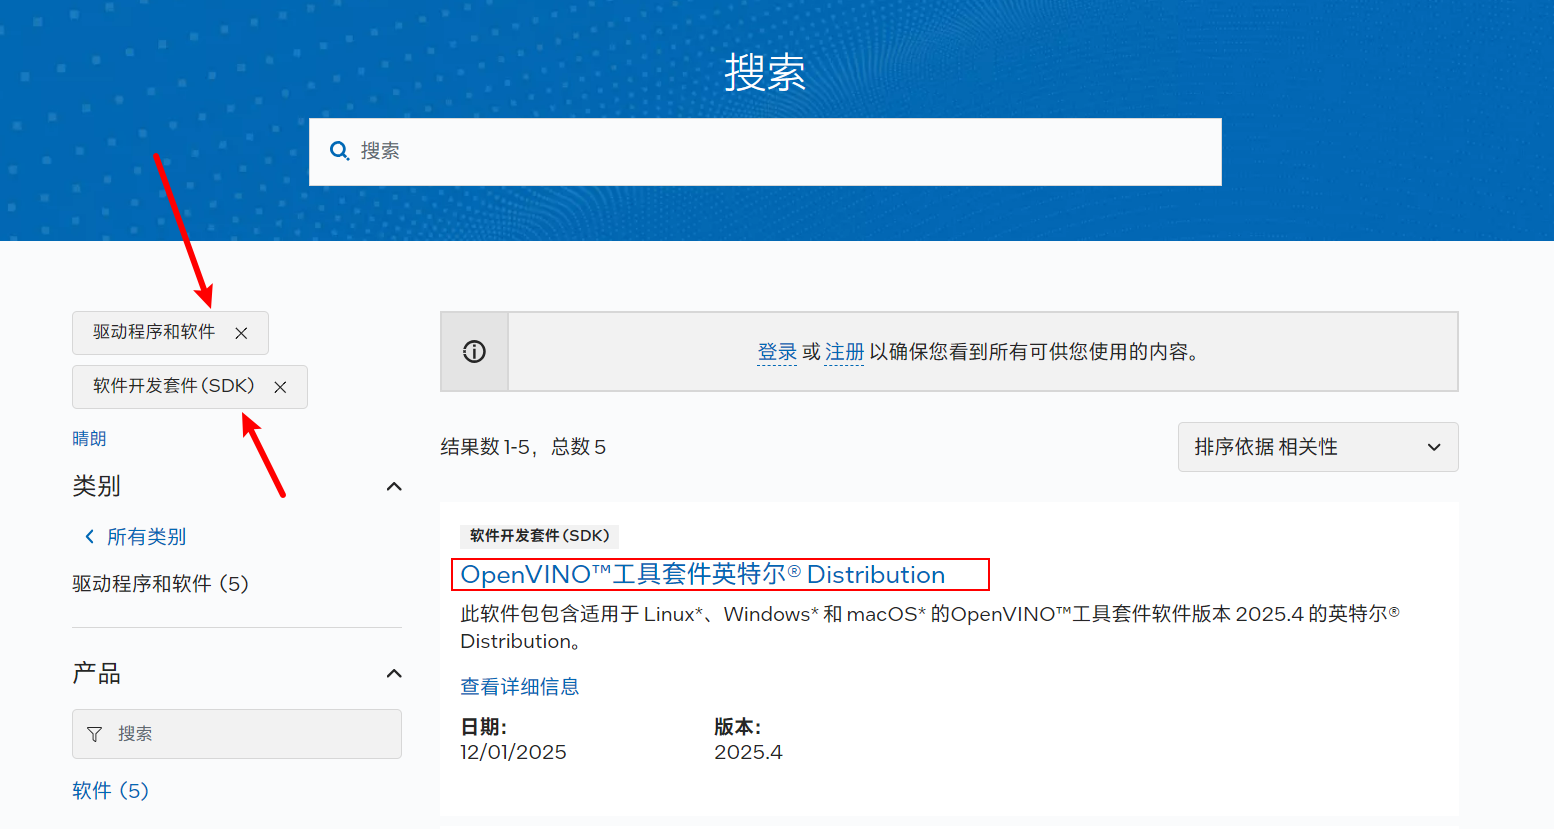
Task: Remove the 软件开发套件(SDK) filter chip
Action: (280, 387)
